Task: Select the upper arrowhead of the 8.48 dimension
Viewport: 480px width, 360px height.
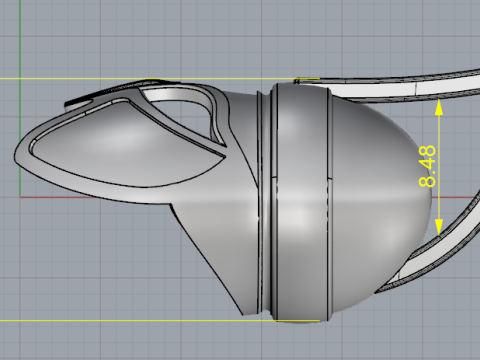Action: point(439,107)
